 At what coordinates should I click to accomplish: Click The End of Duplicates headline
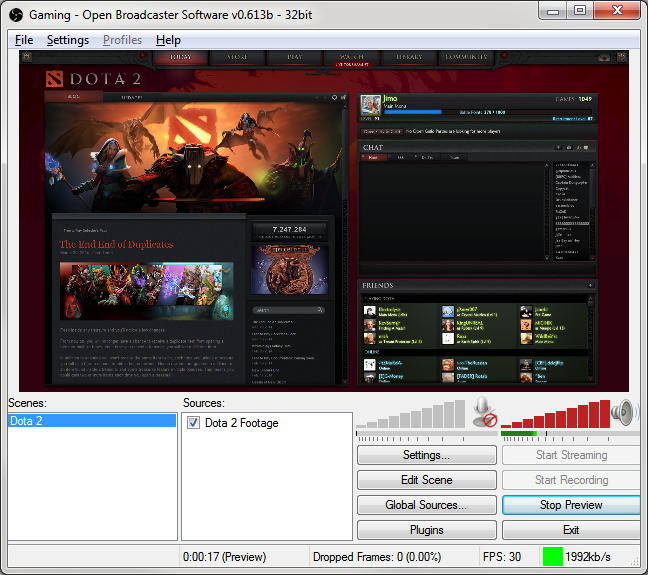pos(116,244)
